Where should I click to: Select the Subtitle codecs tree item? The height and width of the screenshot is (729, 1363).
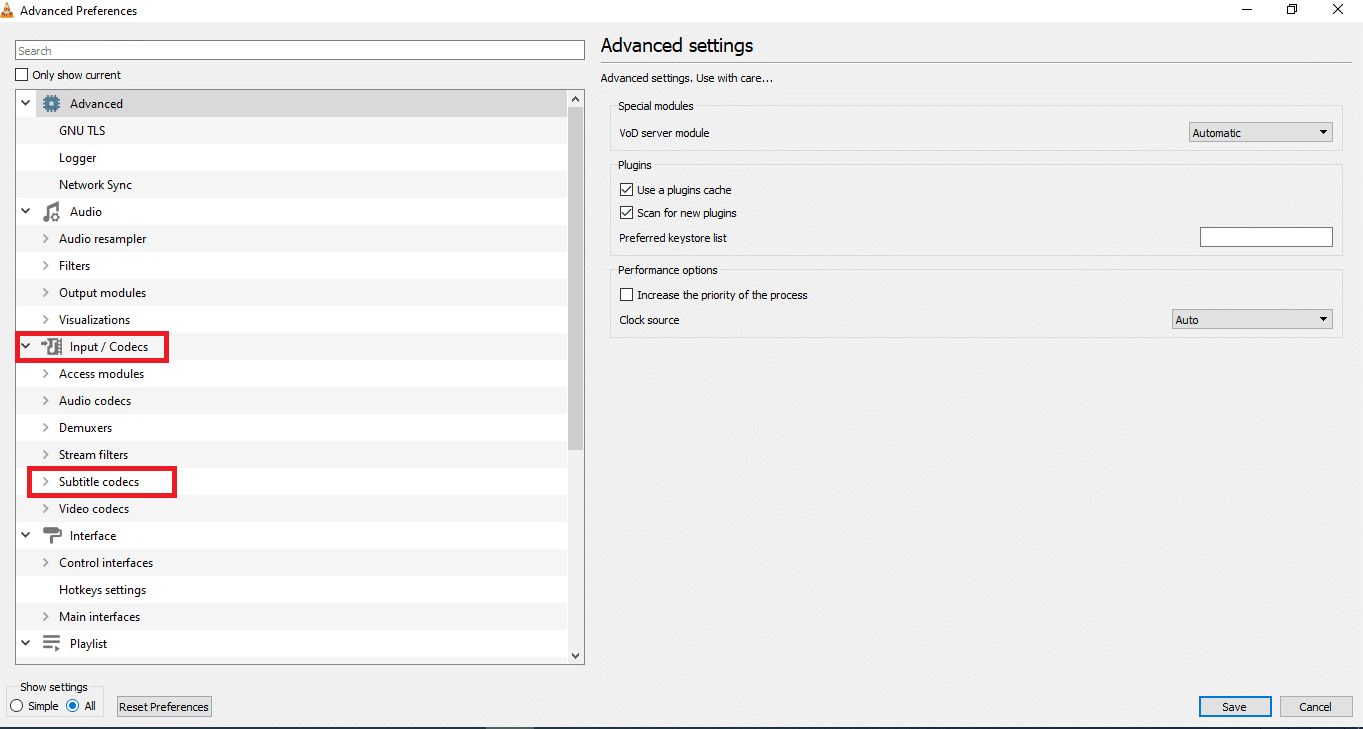coord(99,482)
